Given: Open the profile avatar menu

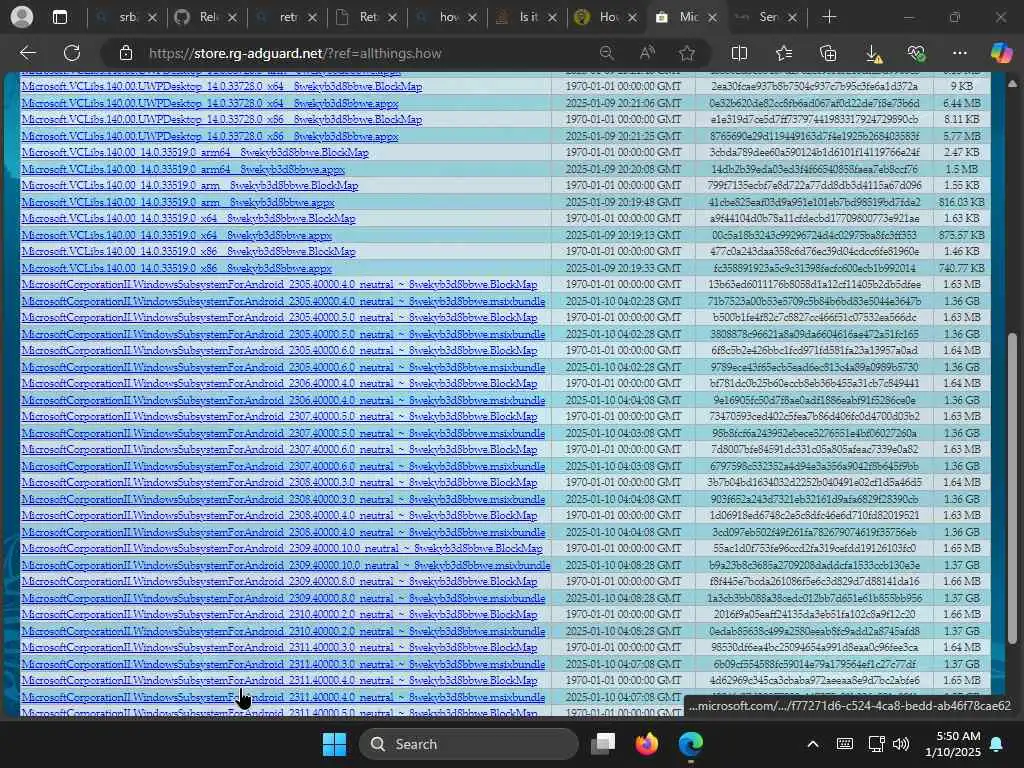Looking at the screenshot, I should (x=22, y=16).
